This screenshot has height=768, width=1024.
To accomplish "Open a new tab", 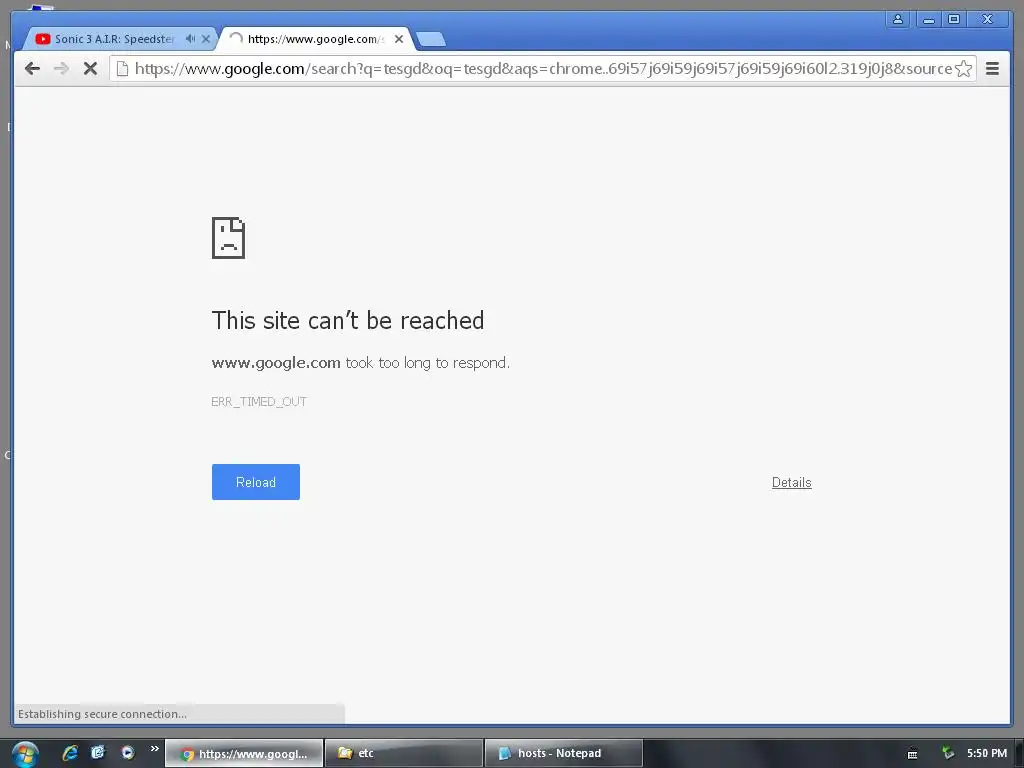I will [x=431, y=40].
